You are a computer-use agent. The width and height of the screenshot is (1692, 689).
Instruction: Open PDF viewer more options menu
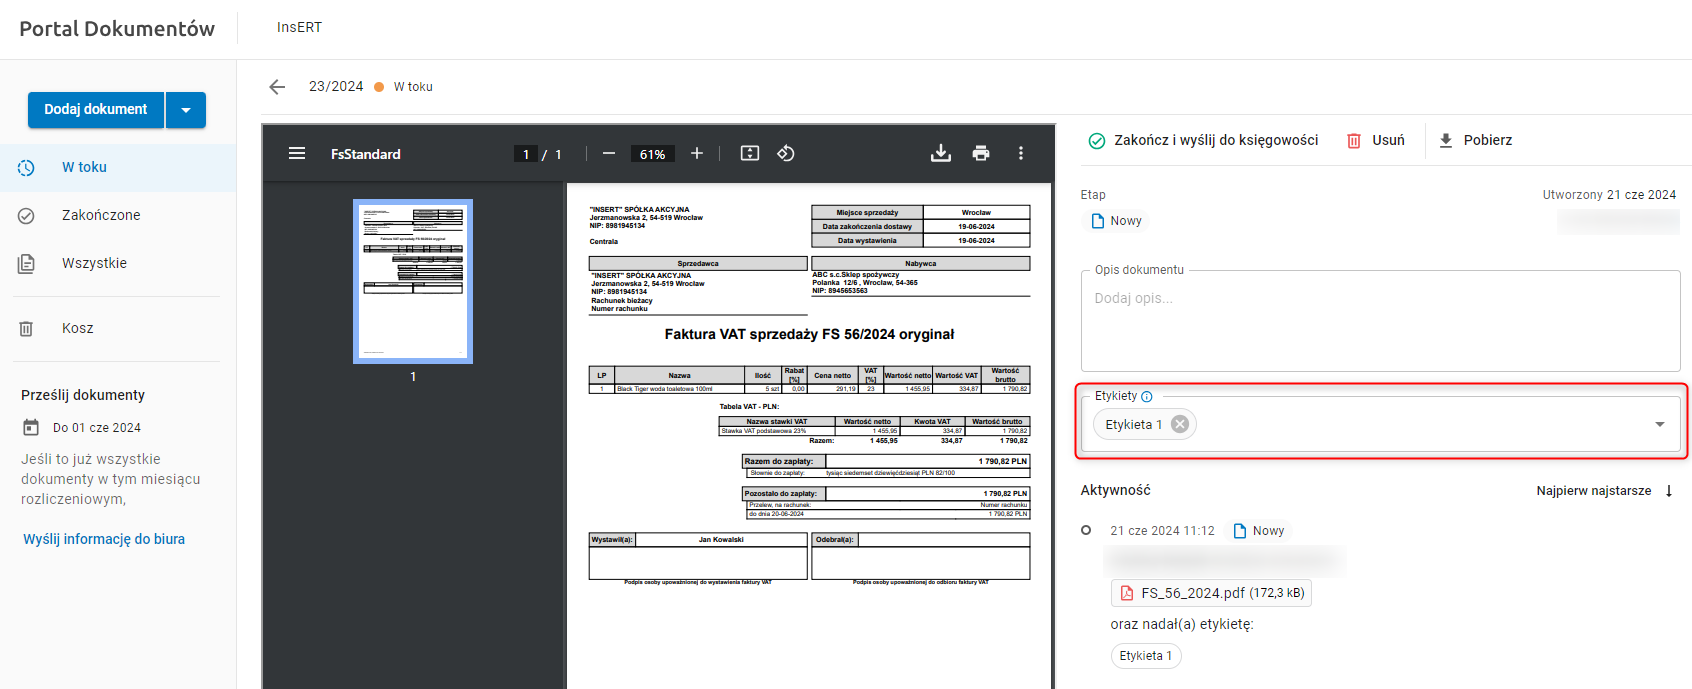1021,153
